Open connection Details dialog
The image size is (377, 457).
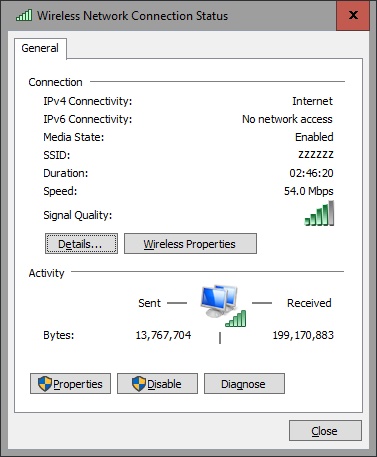pos(81,244)
